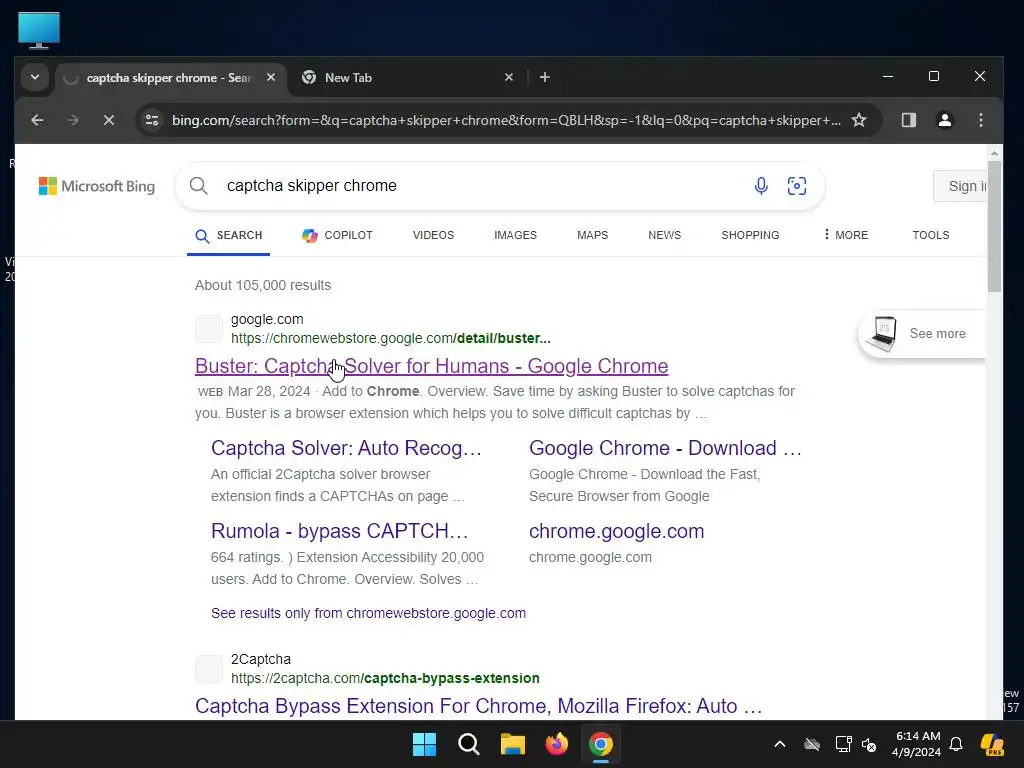Open chrome.google.com result link

(616, 531)
